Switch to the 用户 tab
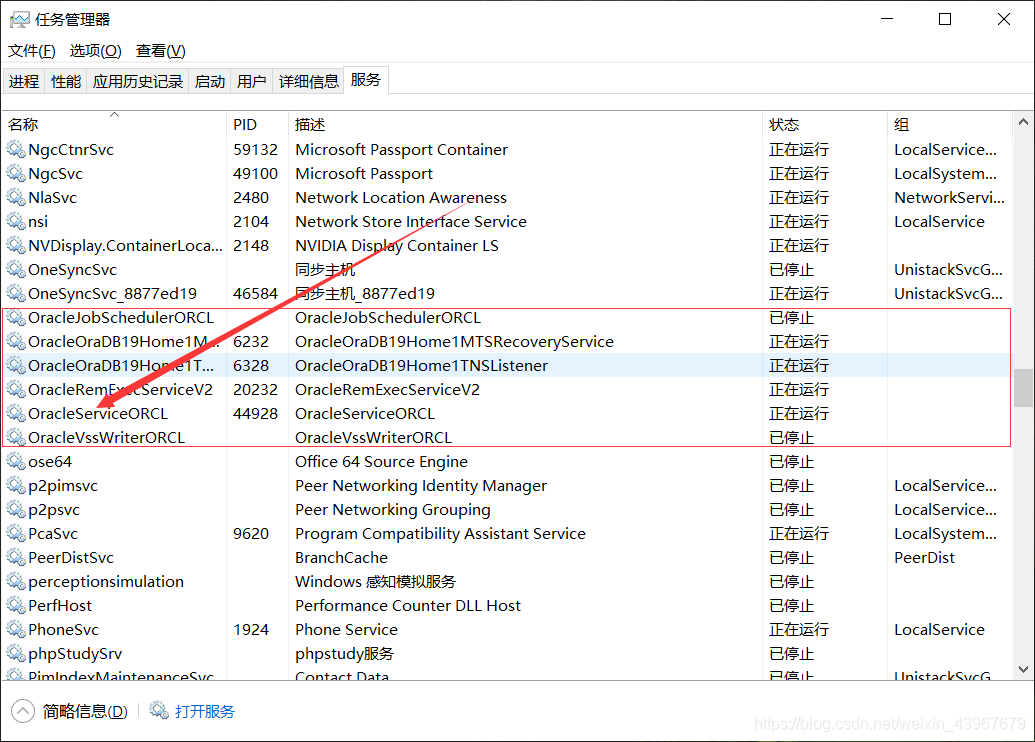 [x=251, y=81]
